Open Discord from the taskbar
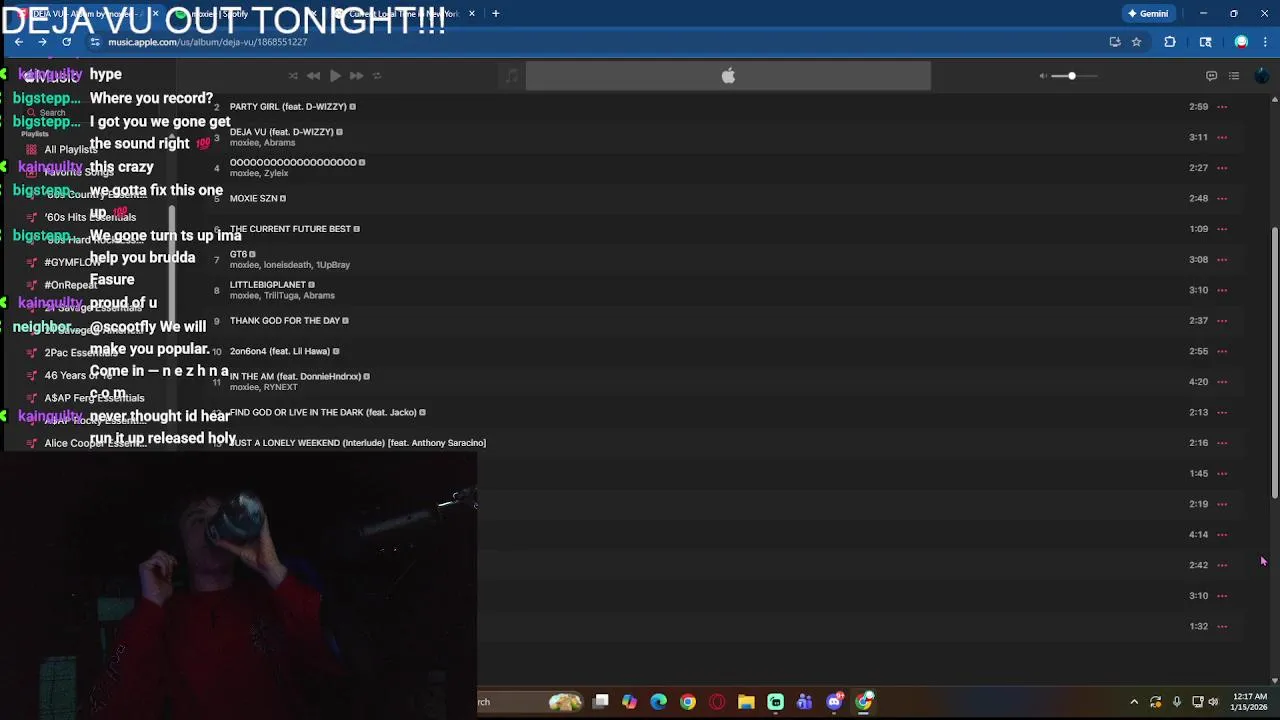 [834, 702]
